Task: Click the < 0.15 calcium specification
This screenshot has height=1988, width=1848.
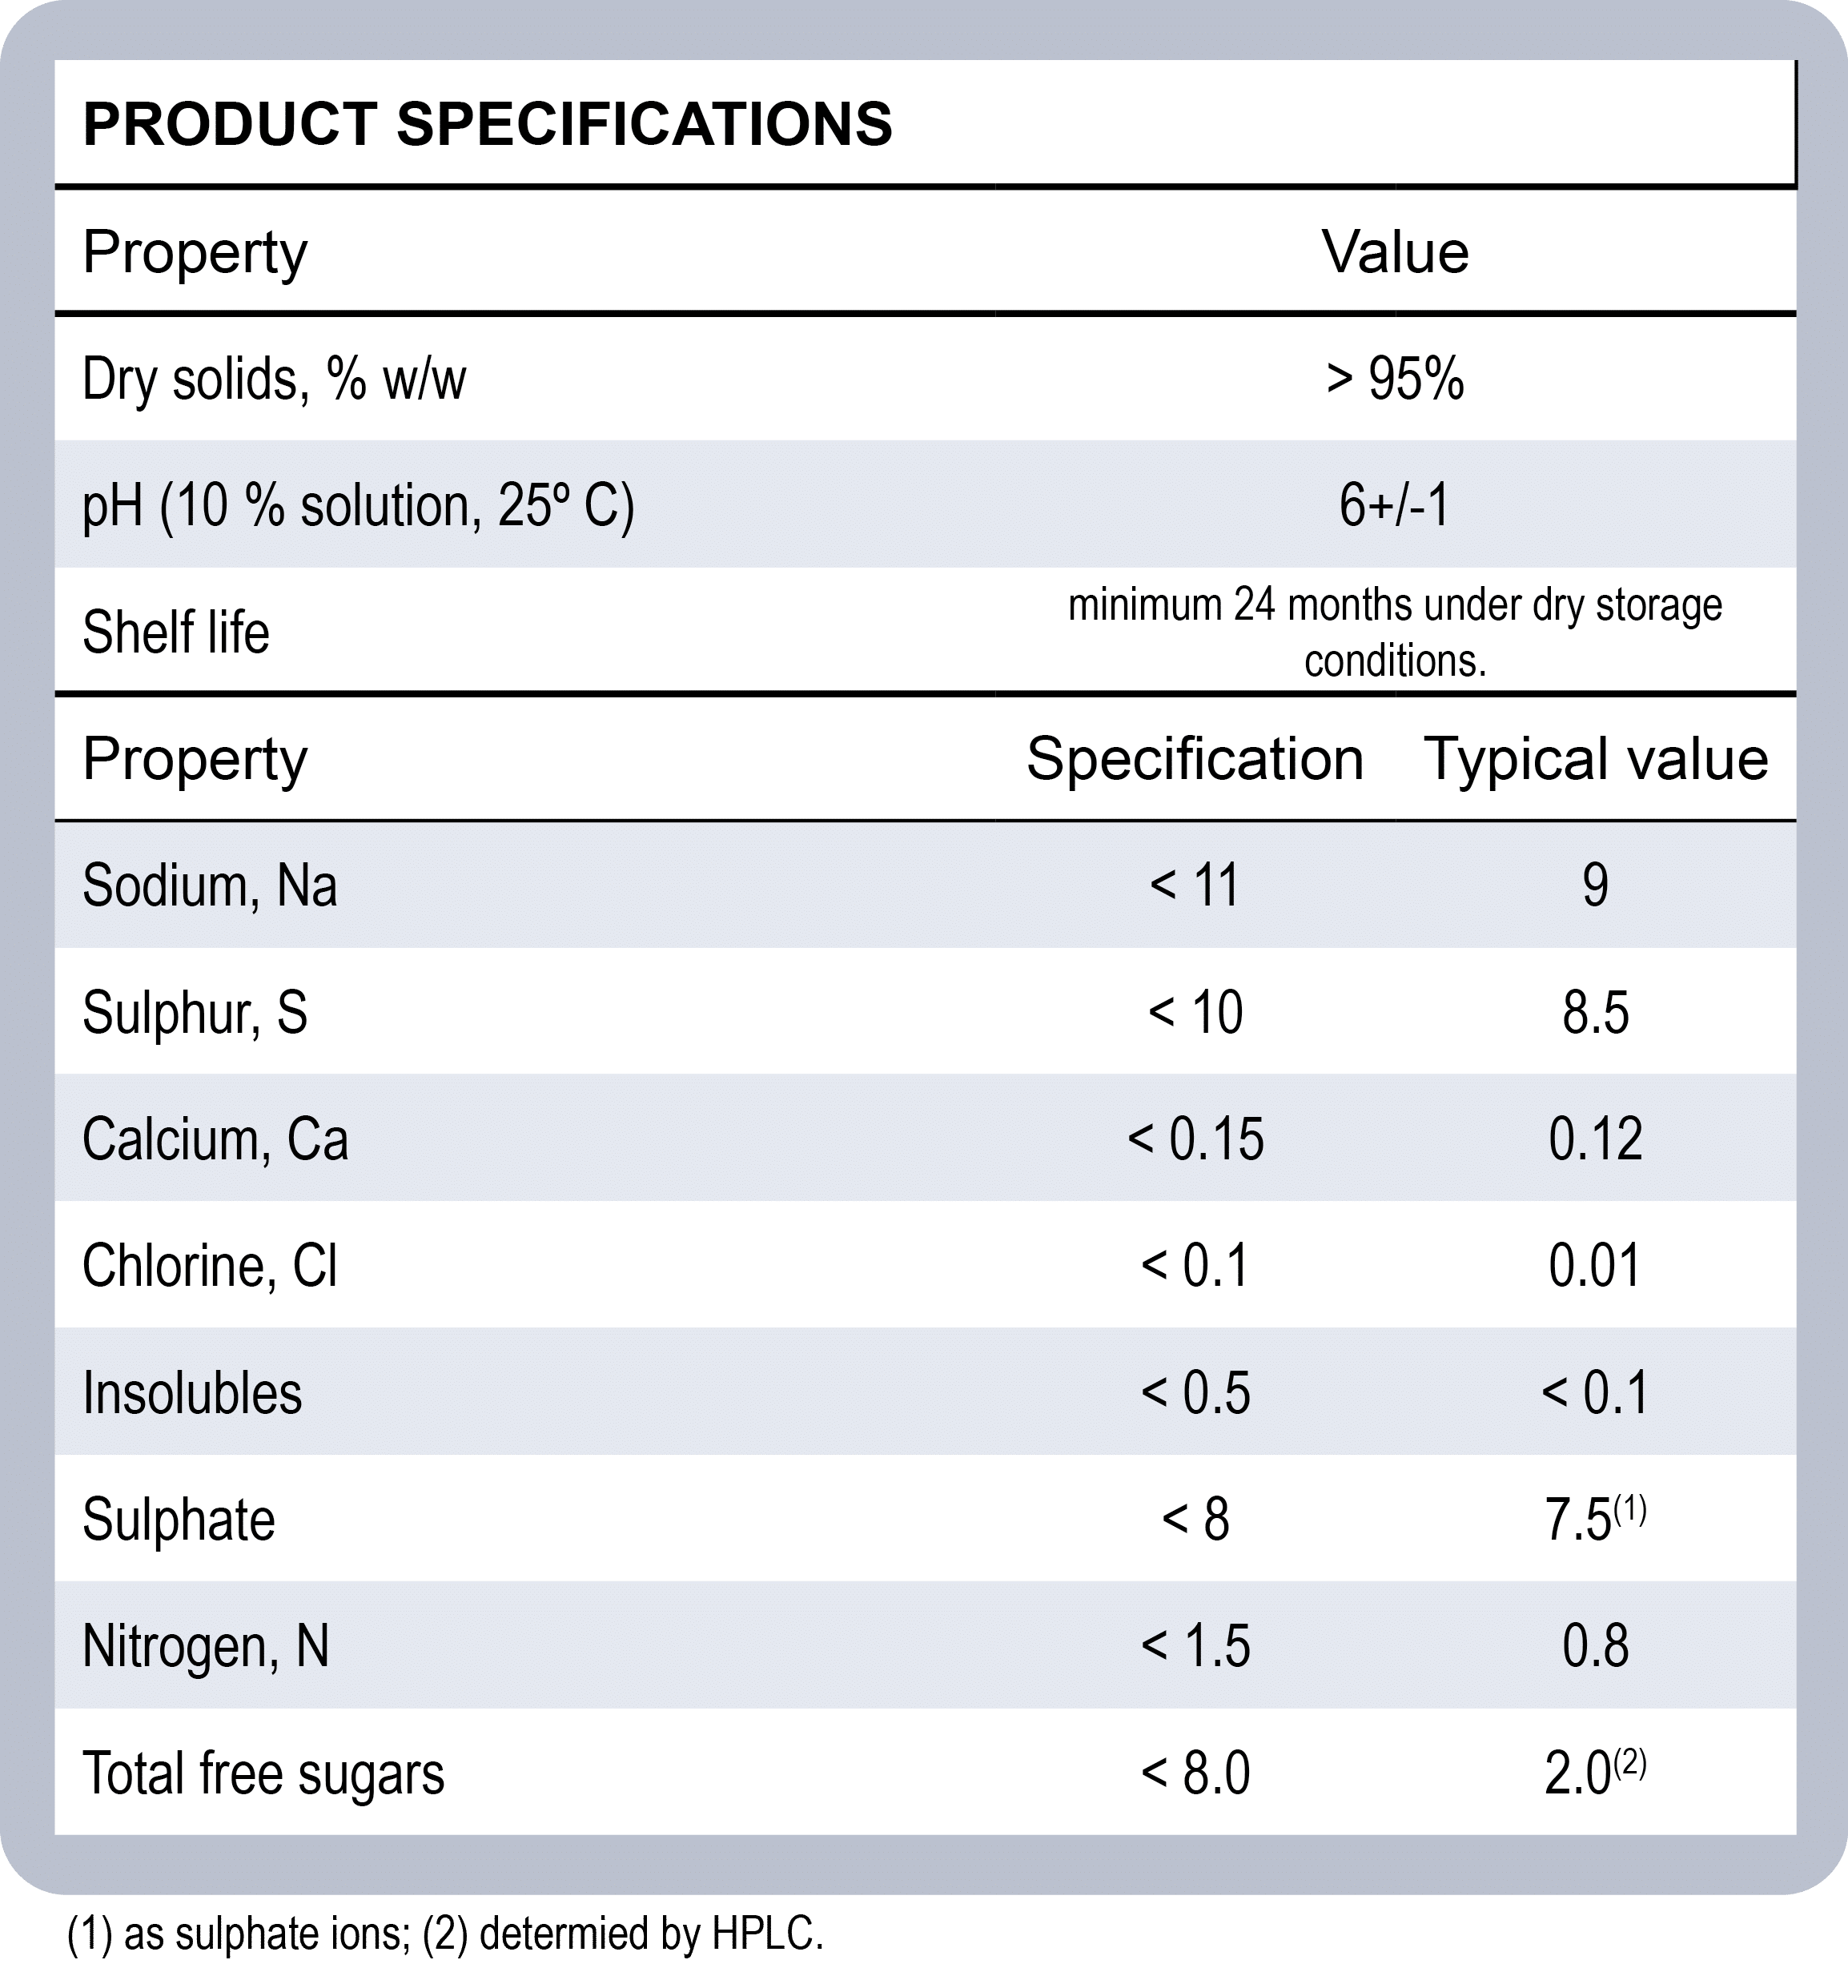Action: 1195,1139
